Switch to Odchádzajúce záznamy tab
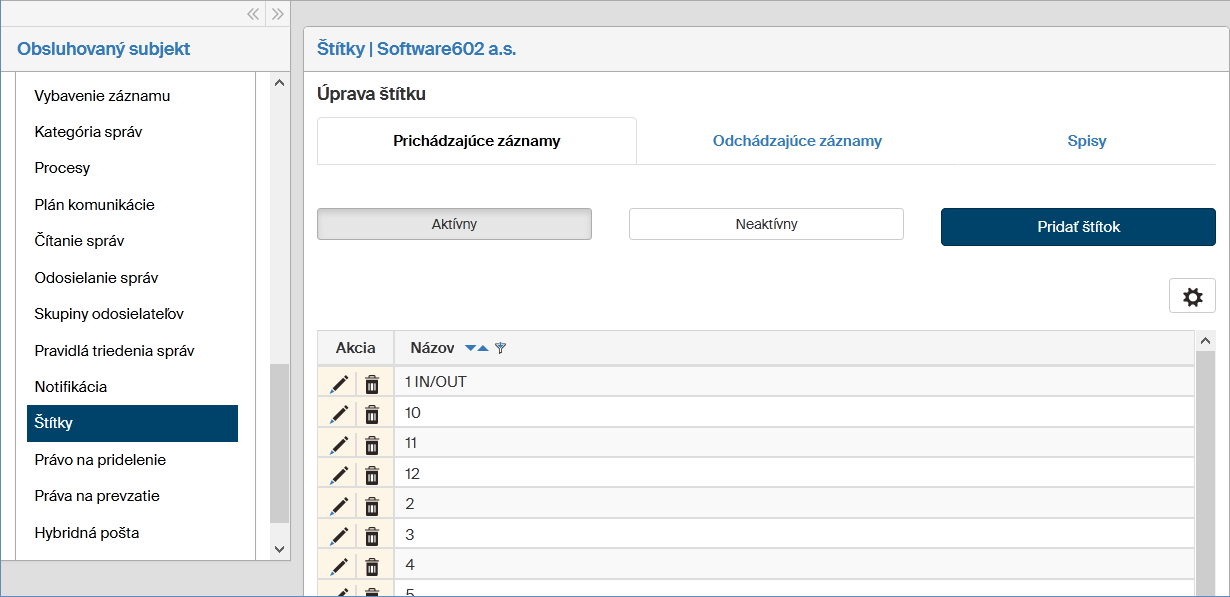1230x597 pixels. click(x=797, y=141)
